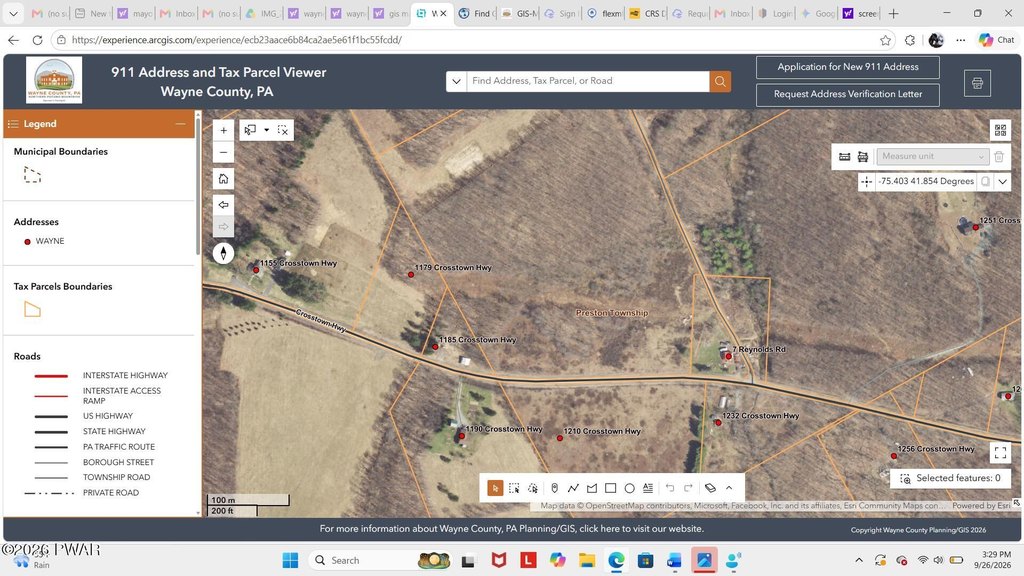The width and height of the screenshot is (1024, 576).
Task: Pick the eraser tool in draw toolbar
Action: click(x=710, y=488)
